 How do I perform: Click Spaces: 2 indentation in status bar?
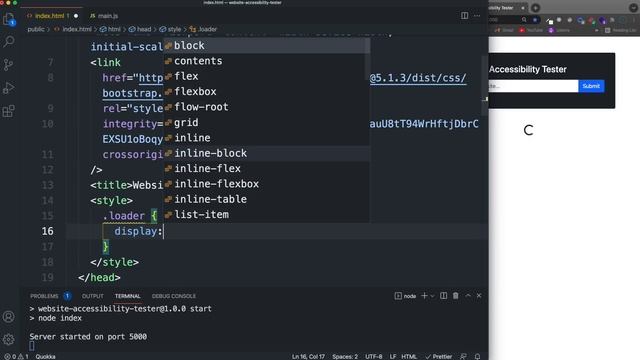(345, 356)
